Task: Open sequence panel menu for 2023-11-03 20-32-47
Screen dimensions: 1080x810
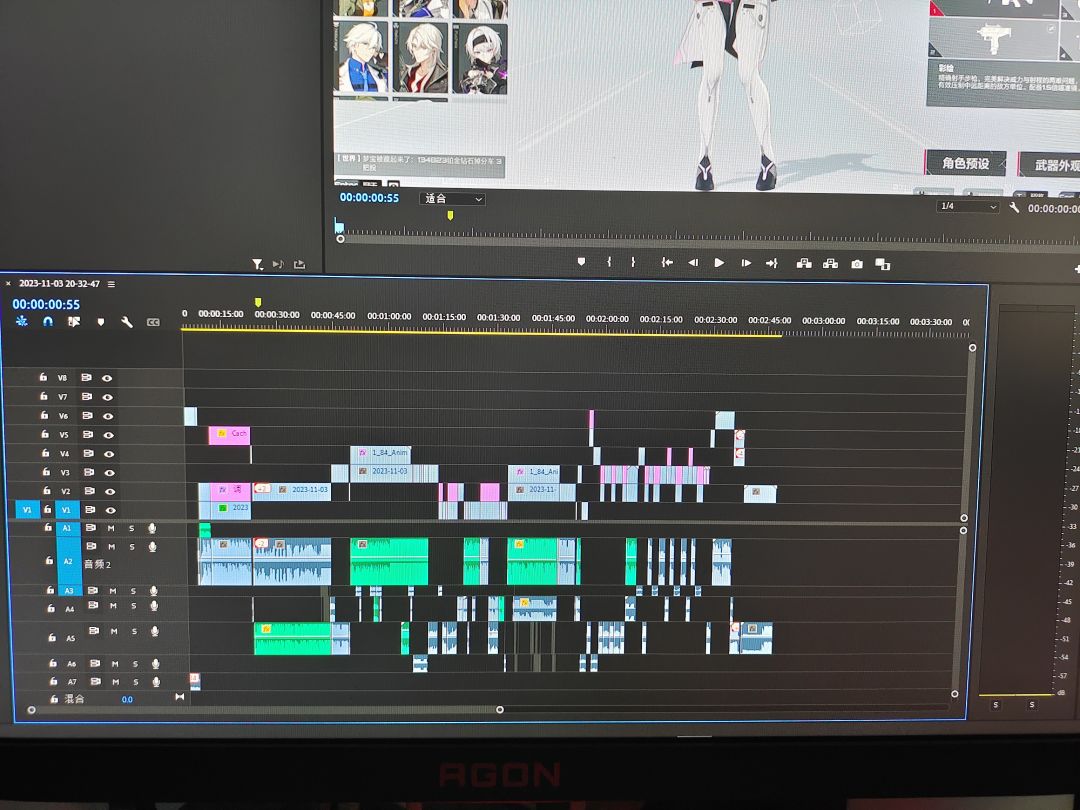Action: click(x=111, y=284)
